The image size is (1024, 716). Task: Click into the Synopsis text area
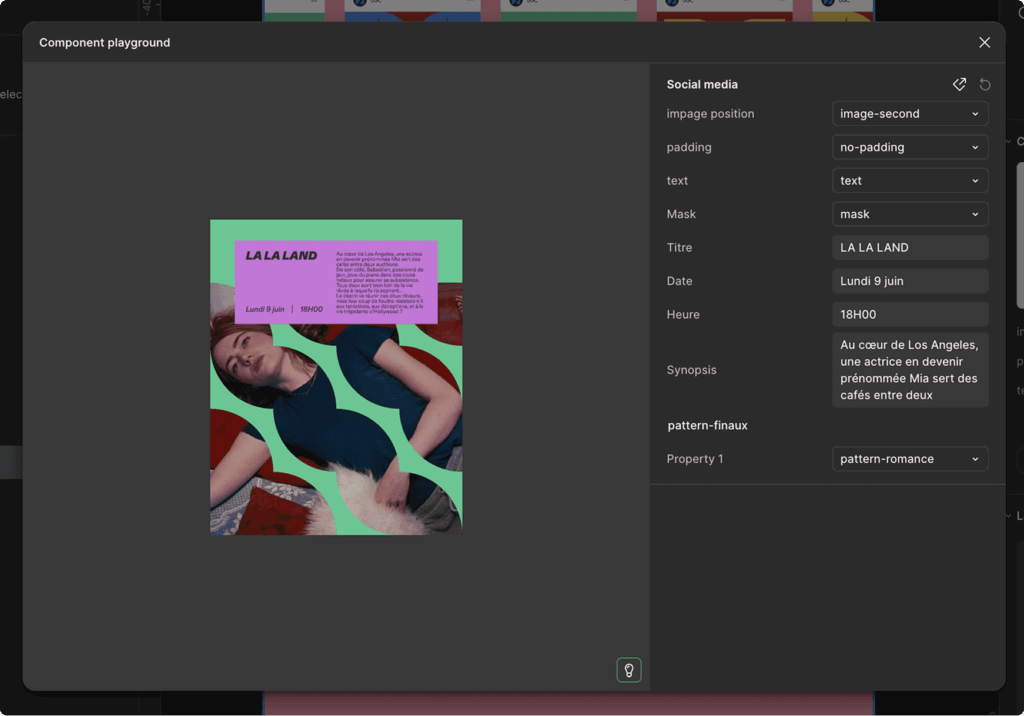(x=910, y=370)
